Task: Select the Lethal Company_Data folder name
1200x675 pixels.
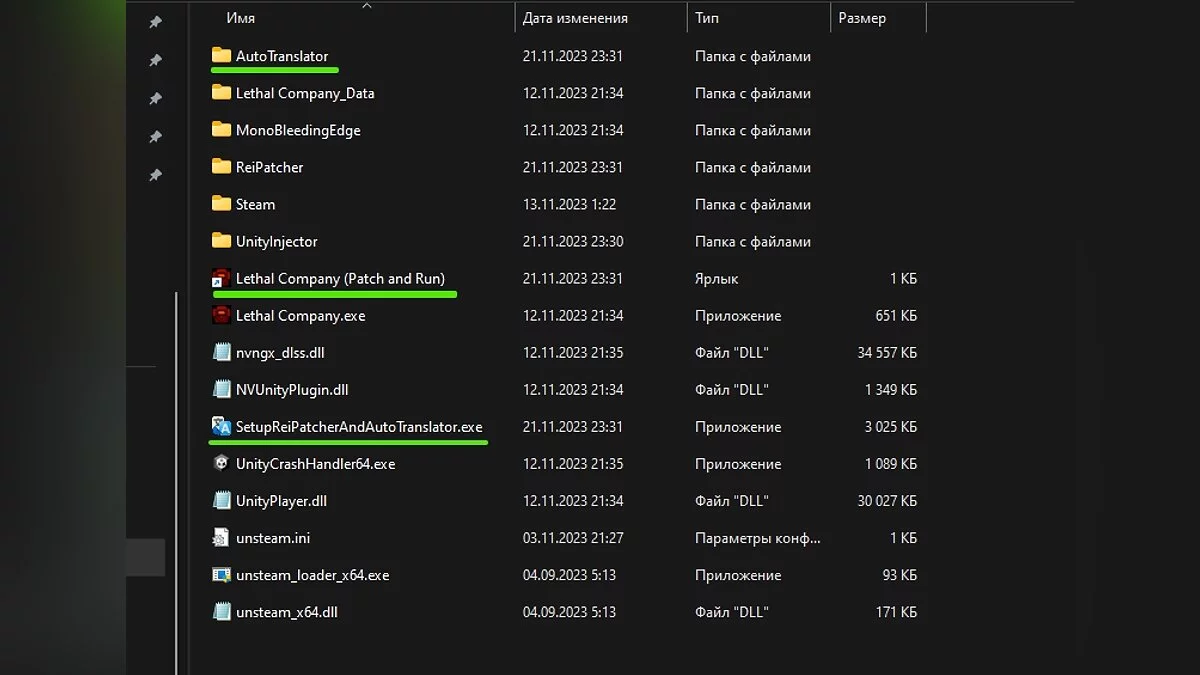Action: point(305,93)
